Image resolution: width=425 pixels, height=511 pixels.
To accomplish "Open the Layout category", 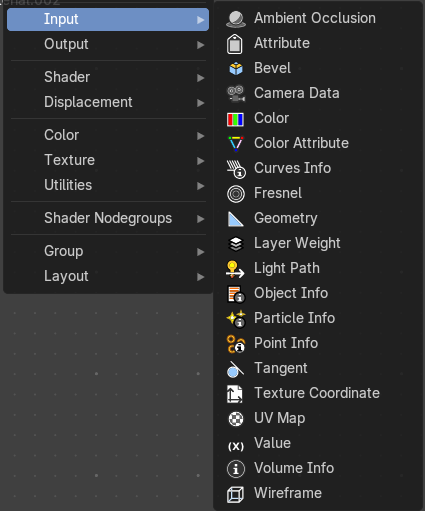I will [108, 276].
